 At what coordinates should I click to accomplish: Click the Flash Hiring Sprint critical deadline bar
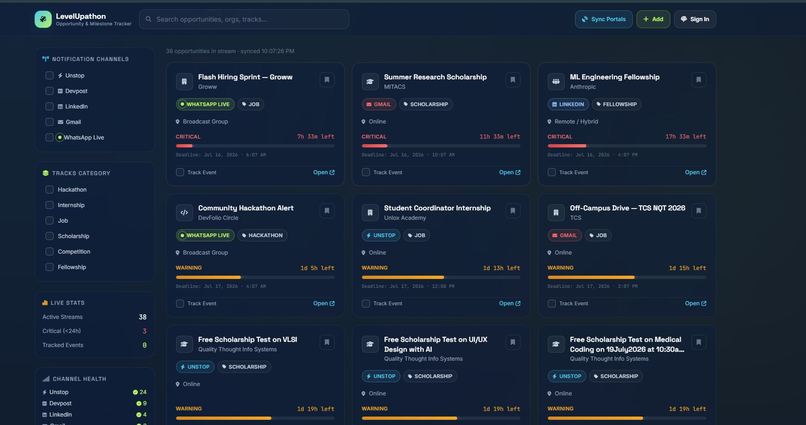(x=255, y=146)
